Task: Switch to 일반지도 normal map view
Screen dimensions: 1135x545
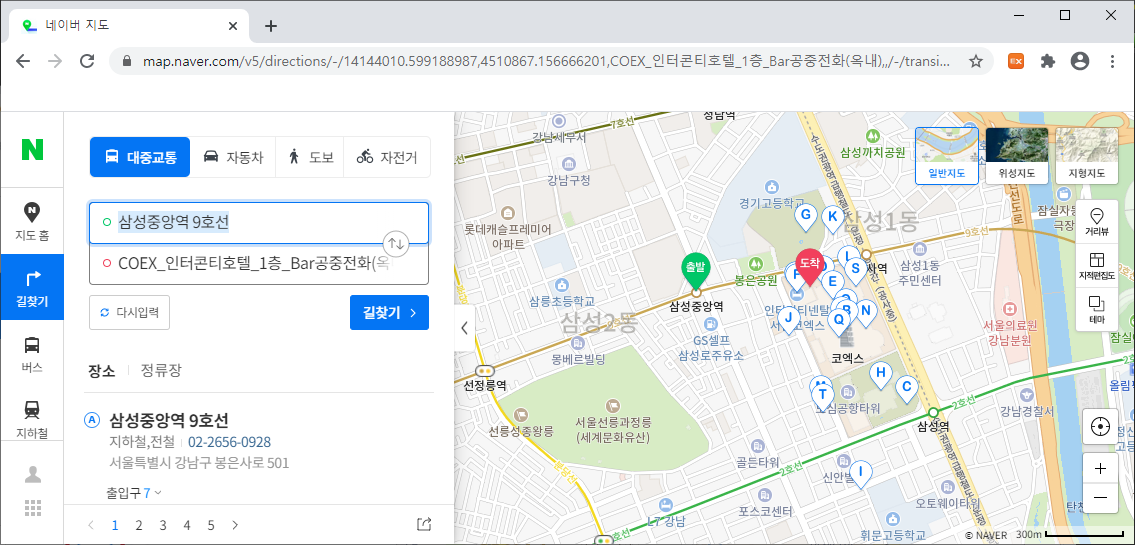Action: pos(947,156)
